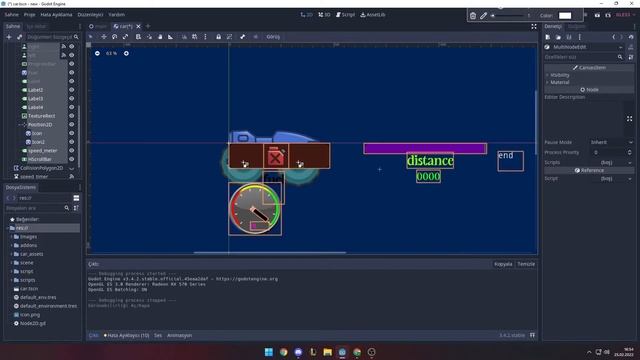Viewport: 640px width, 360px height.
Task: Toggle visibility of Label4 node
Action: (x=71, y=107)
